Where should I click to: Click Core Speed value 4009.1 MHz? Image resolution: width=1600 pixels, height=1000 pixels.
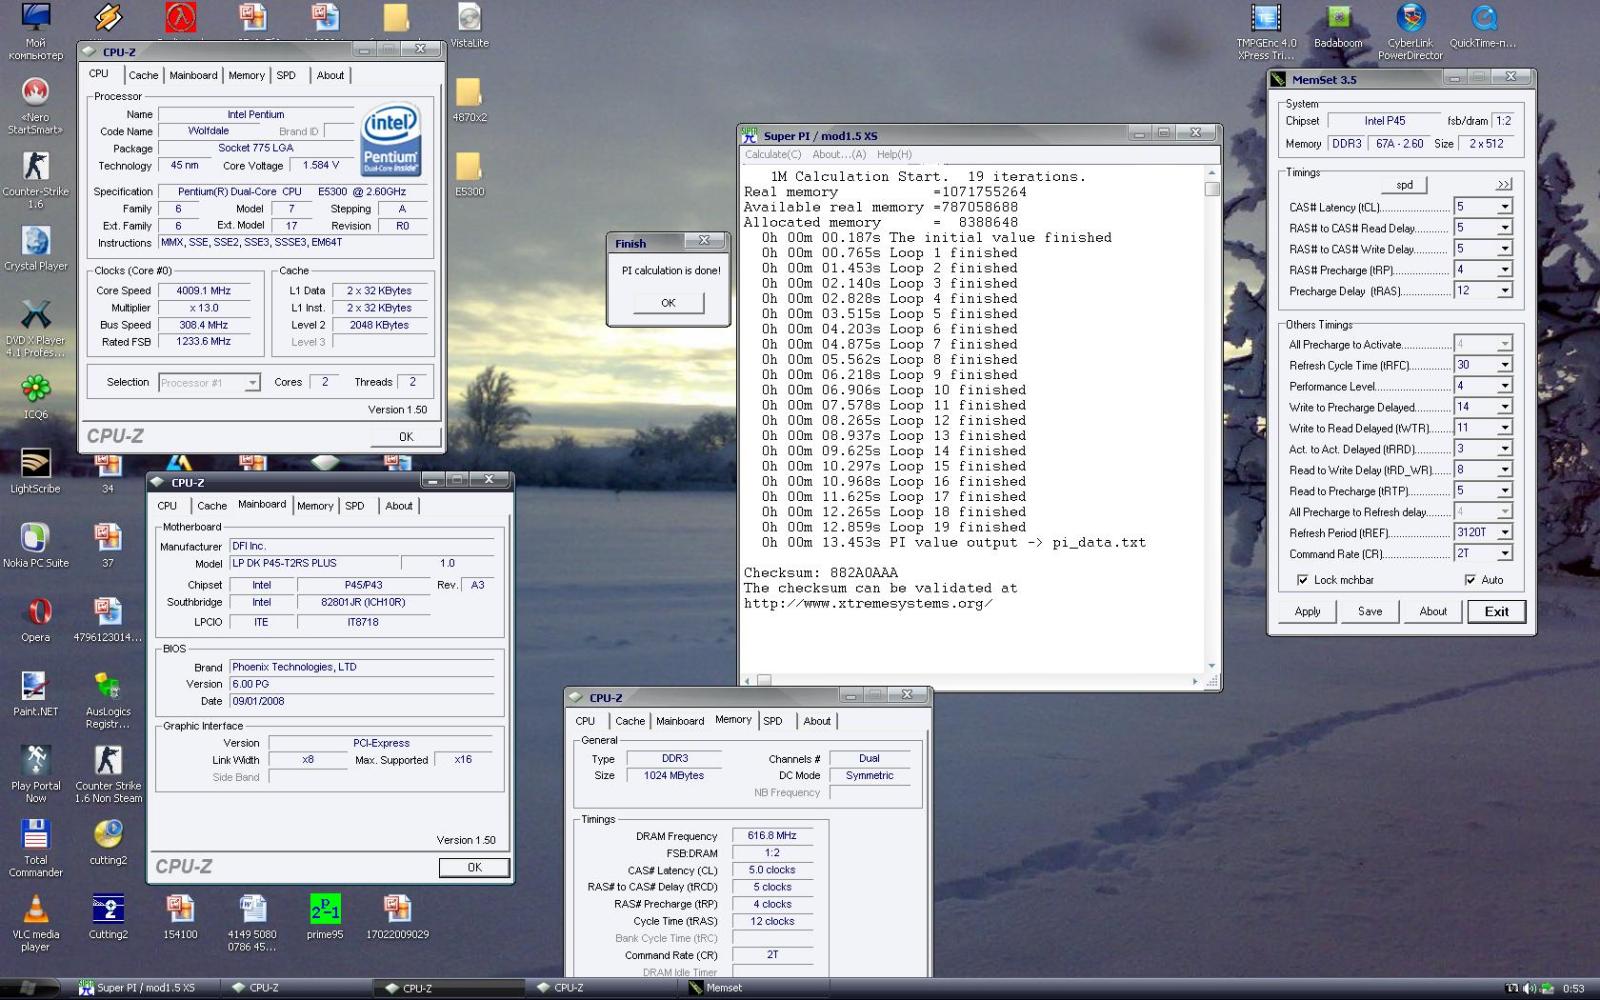point(203,291)
